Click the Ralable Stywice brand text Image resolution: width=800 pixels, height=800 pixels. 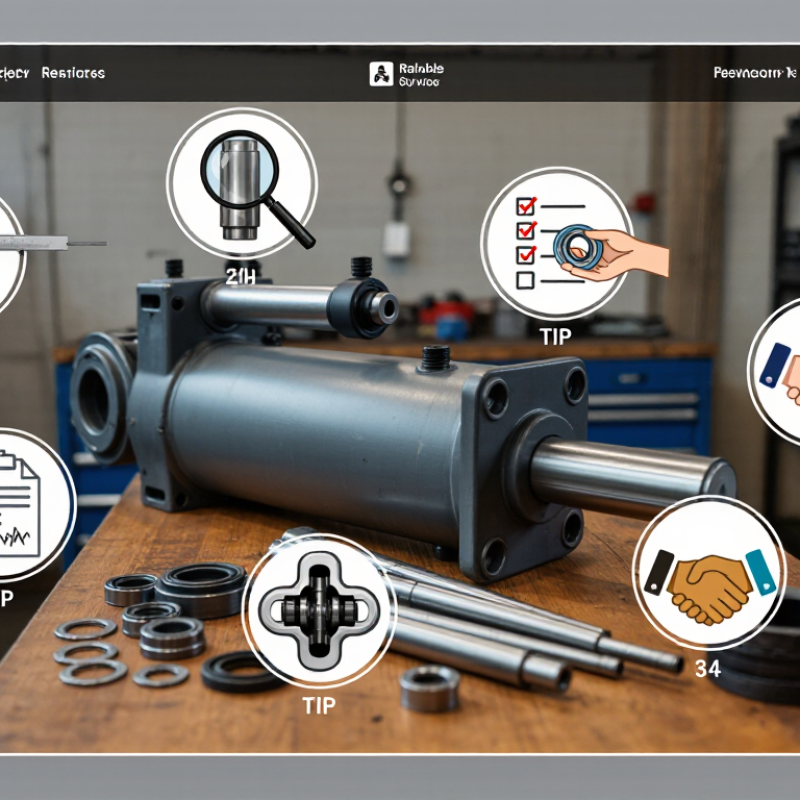[x=421, y=74]
